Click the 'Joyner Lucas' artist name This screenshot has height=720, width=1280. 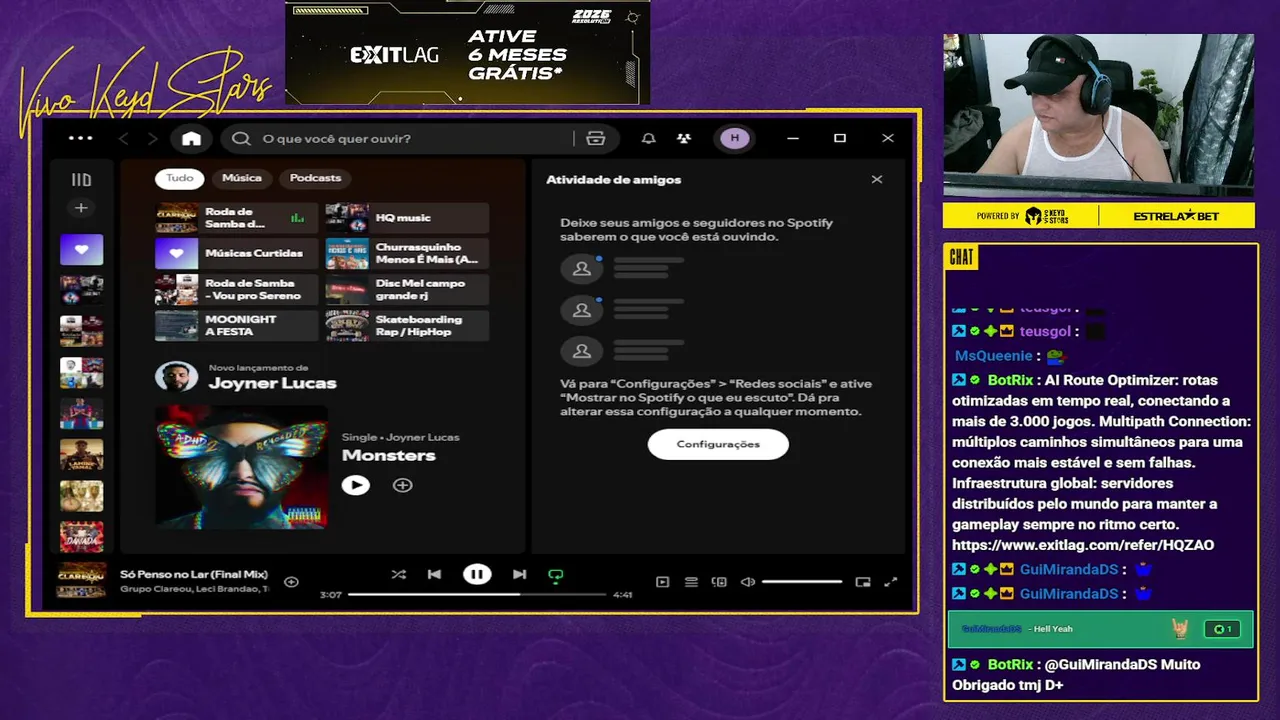pos(272,383)
